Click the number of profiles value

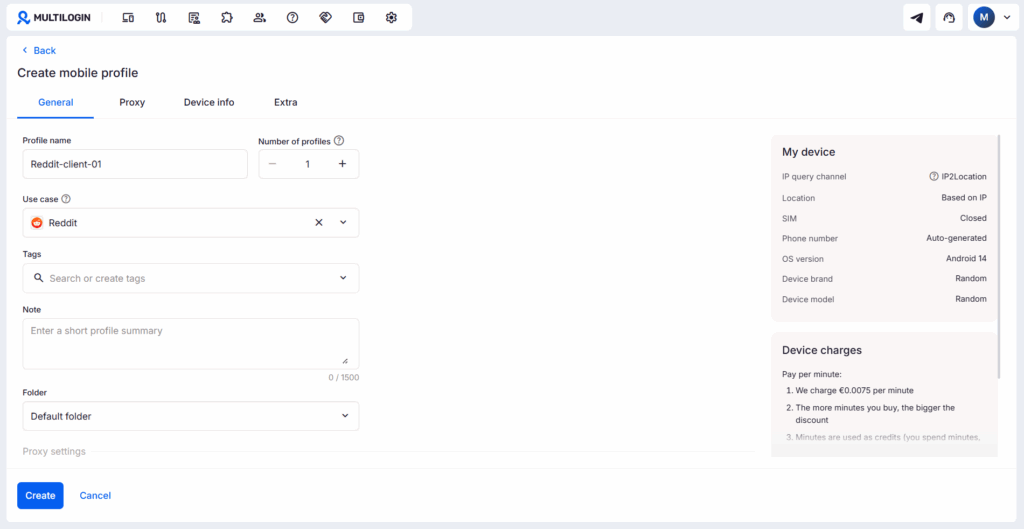308,164
